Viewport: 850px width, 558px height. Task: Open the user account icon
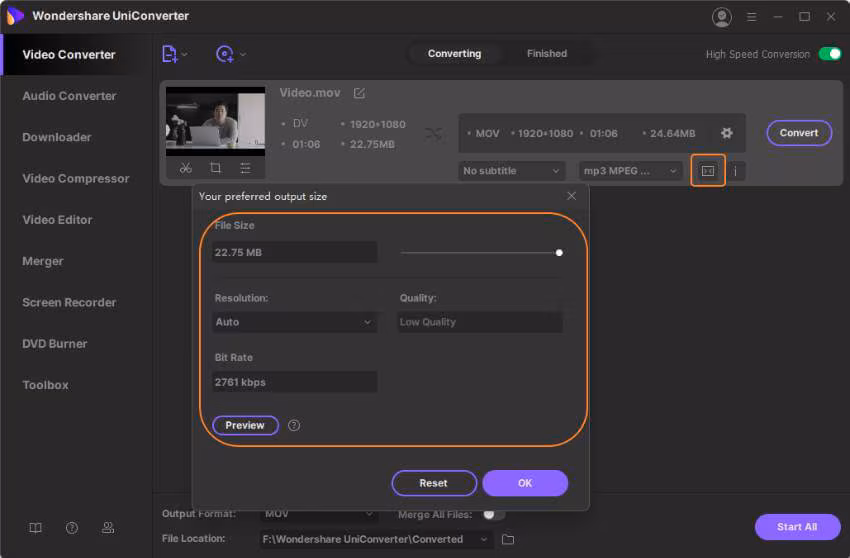[722, 17]
